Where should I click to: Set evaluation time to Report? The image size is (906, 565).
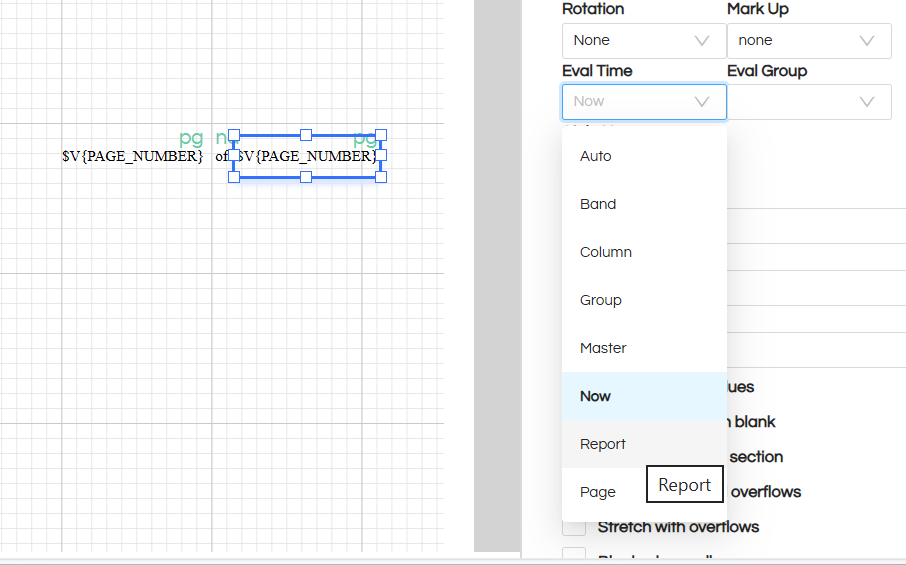tap(603, 444)
